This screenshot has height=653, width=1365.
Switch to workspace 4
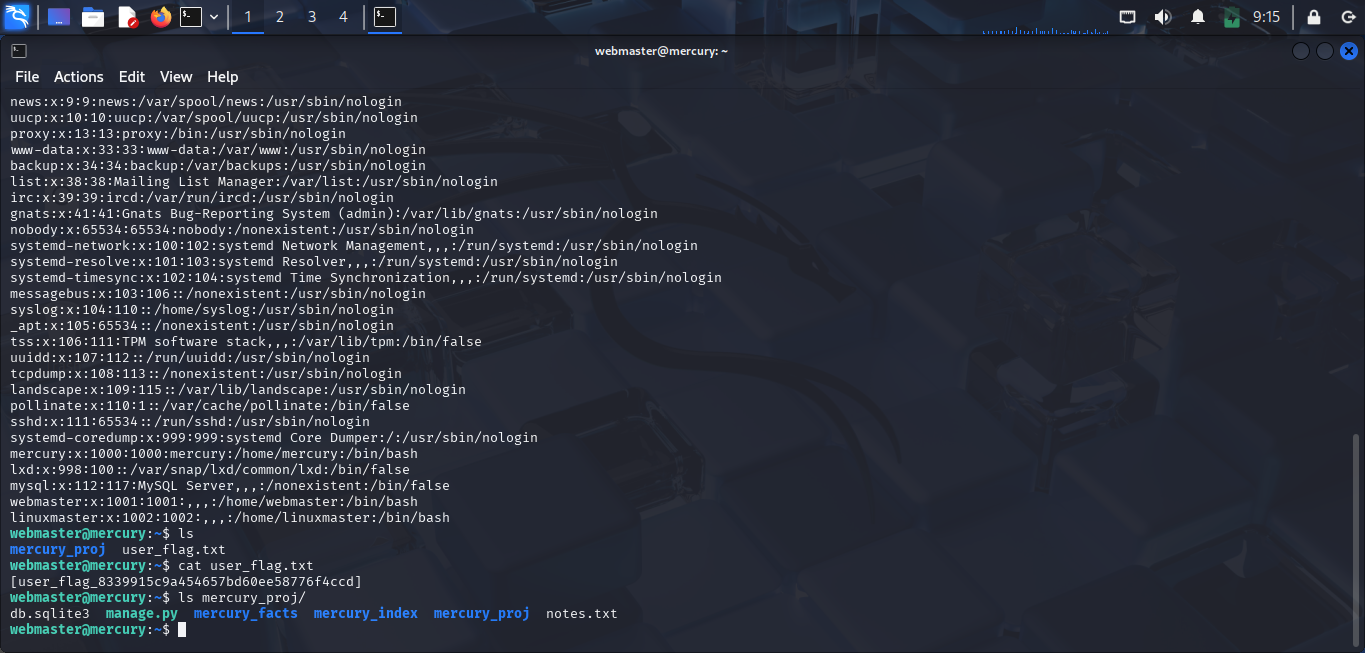point(344,17)
